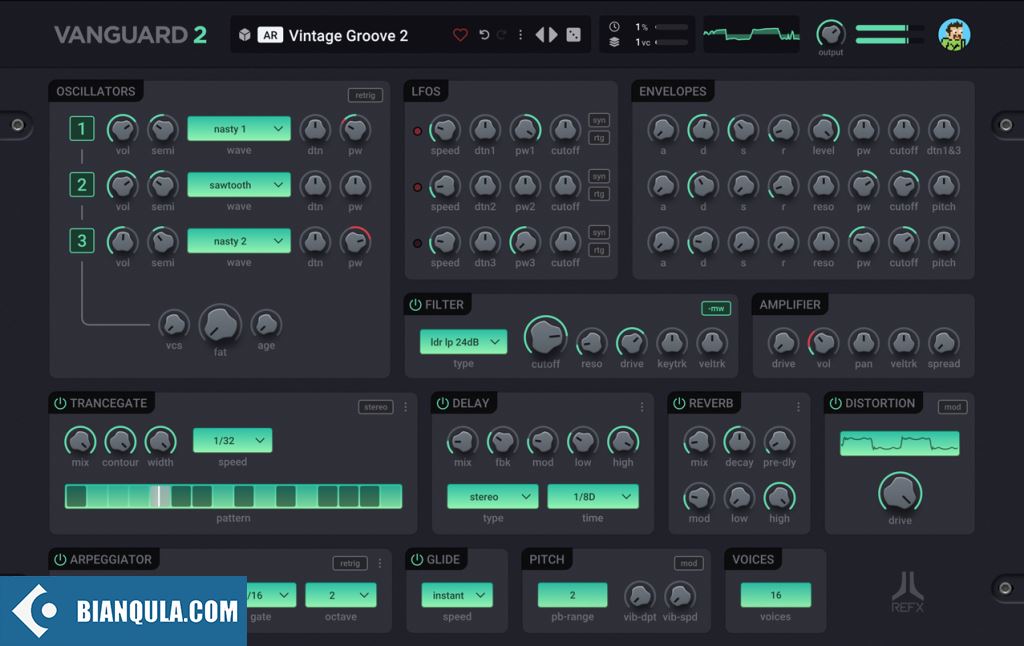
Task: Click LFO 1 red indicator light
Action: tap(417, 131)
